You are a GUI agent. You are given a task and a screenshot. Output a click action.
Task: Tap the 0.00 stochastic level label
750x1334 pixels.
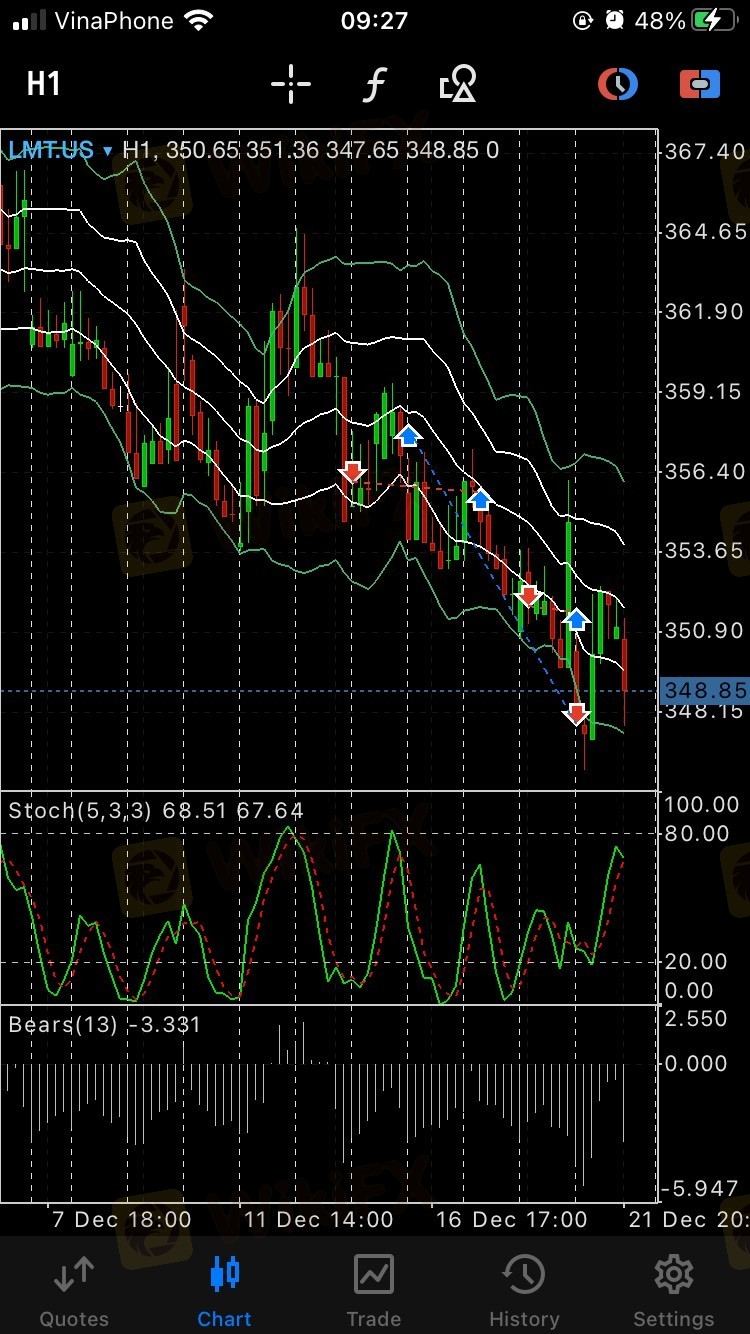coord(690,991)
